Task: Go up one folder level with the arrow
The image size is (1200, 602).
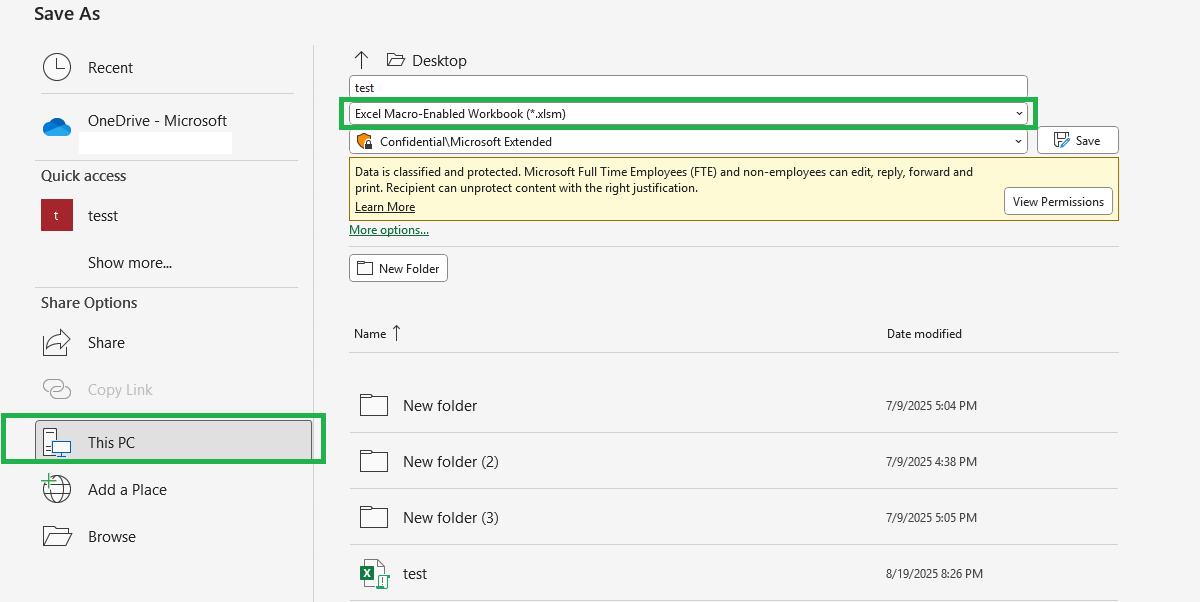Action: click(362, 60)
